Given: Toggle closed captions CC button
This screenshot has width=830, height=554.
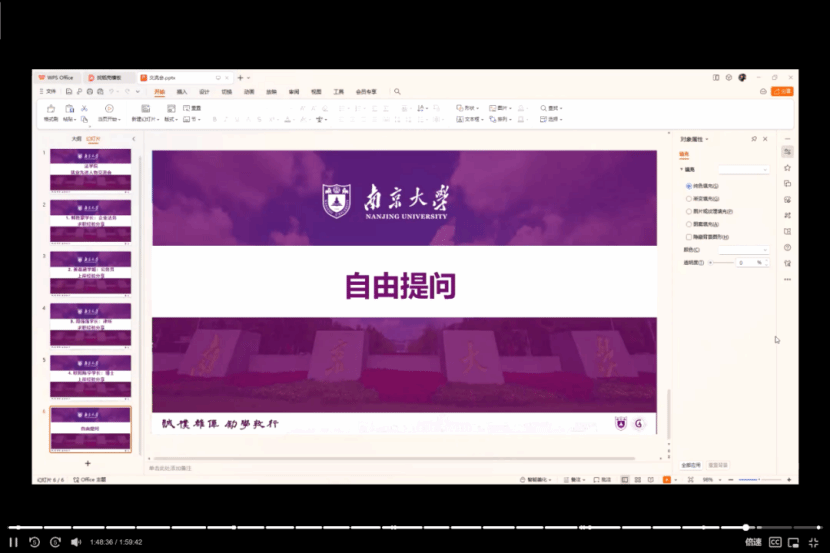Looking at the screenshot, I should tap(774, 542).
